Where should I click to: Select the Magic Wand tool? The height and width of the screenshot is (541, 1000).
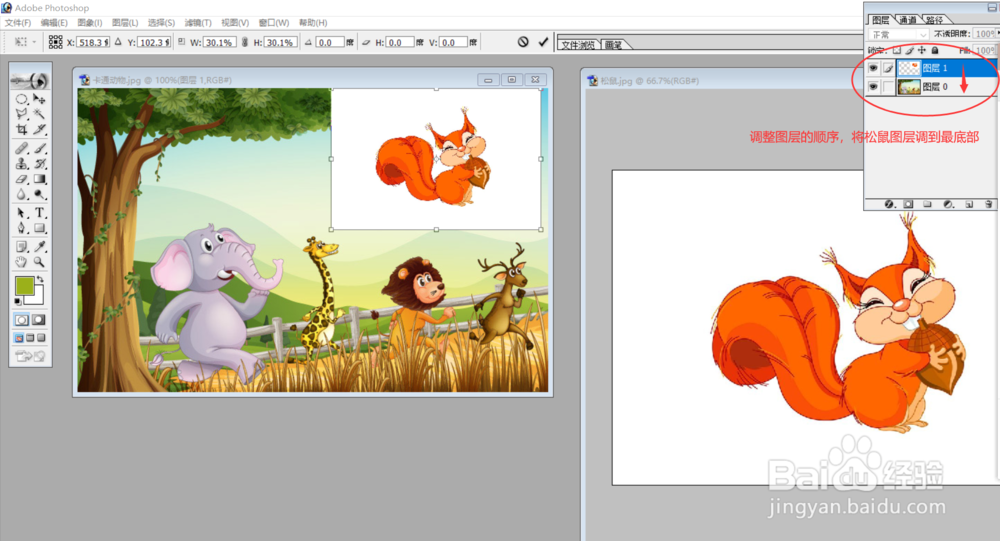pos(40,114)
